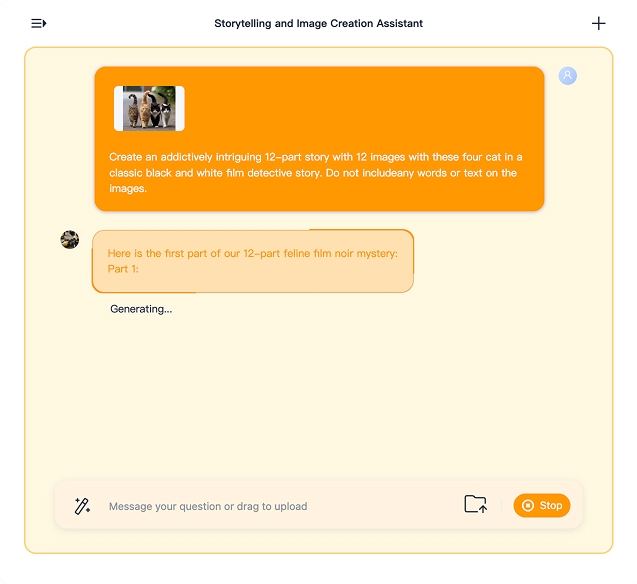Click the 'Part 1:' line in reply
The height and width of the screenshot is (584, 637).
click(x=123, y=269)
